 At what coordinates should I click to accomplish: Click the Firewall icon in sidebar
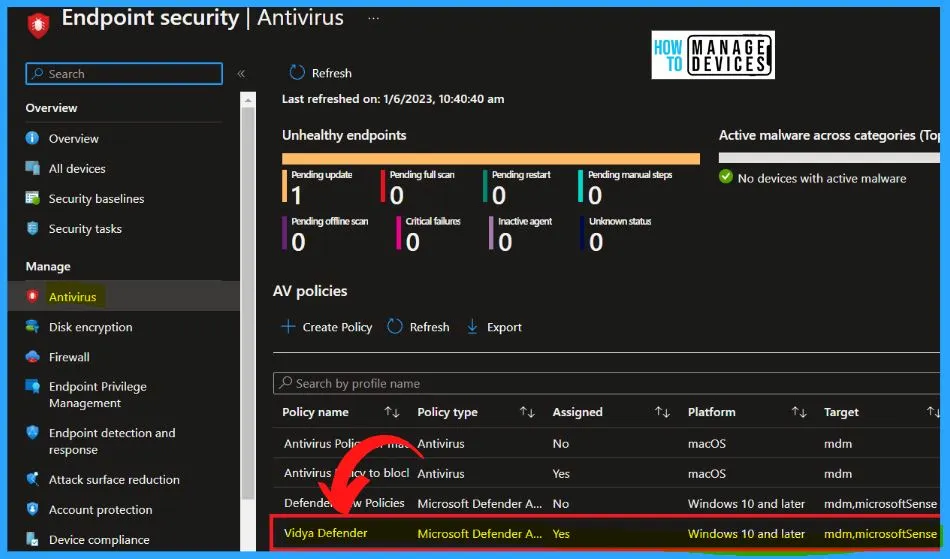(x=32, y=357)
